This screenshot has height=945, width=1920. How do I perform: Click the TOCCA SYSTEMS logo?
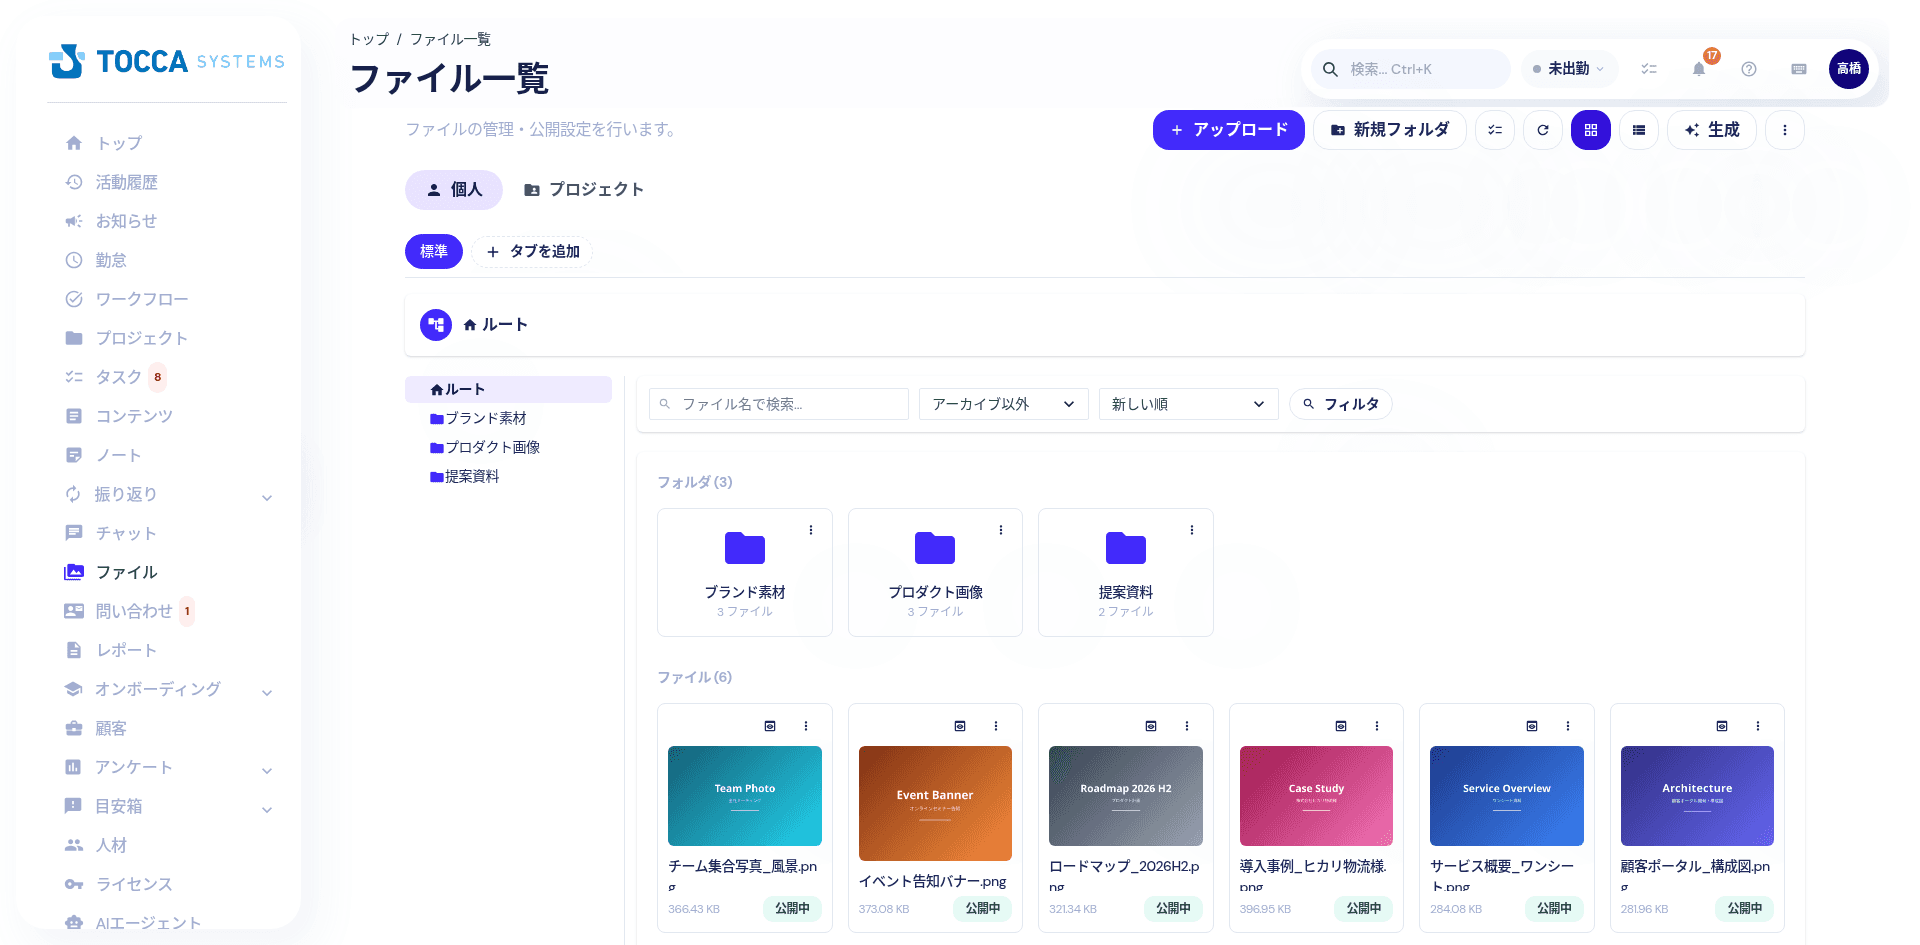tap(167, 61)
